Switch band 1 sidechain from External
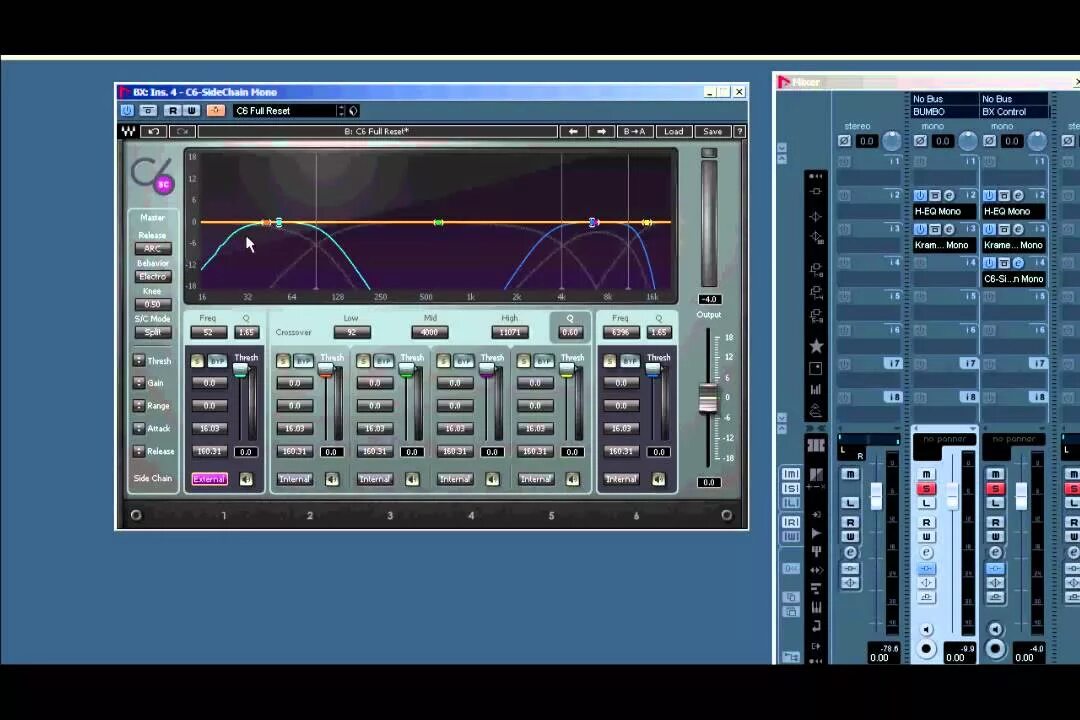 pyautogui.click(x=209, y=479)
